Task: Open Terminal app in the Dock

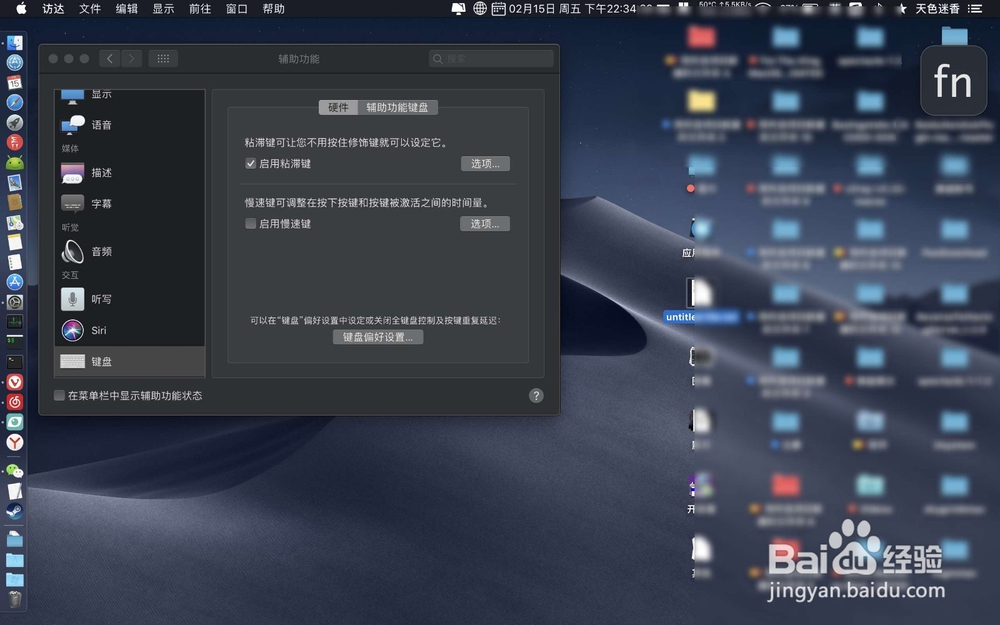Action: coord(15,362)
